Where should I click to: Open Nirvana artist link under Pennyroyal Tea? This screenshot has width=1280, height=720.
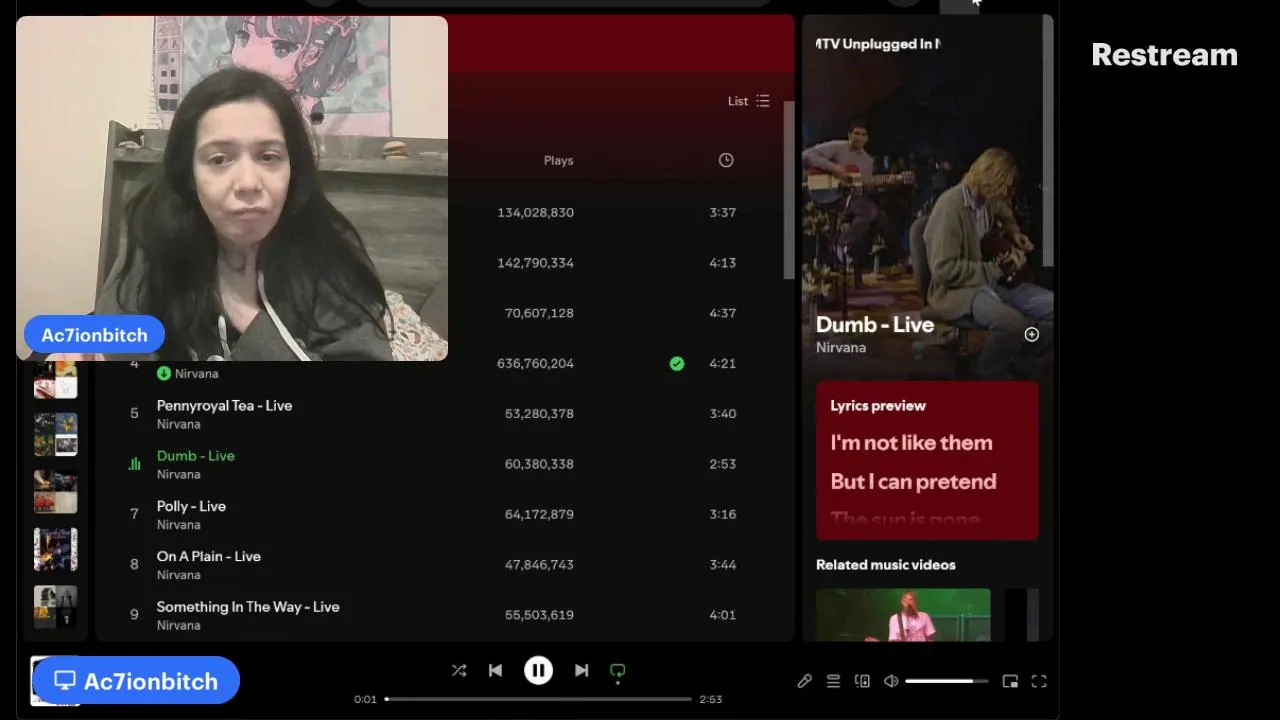click(179, 424)
